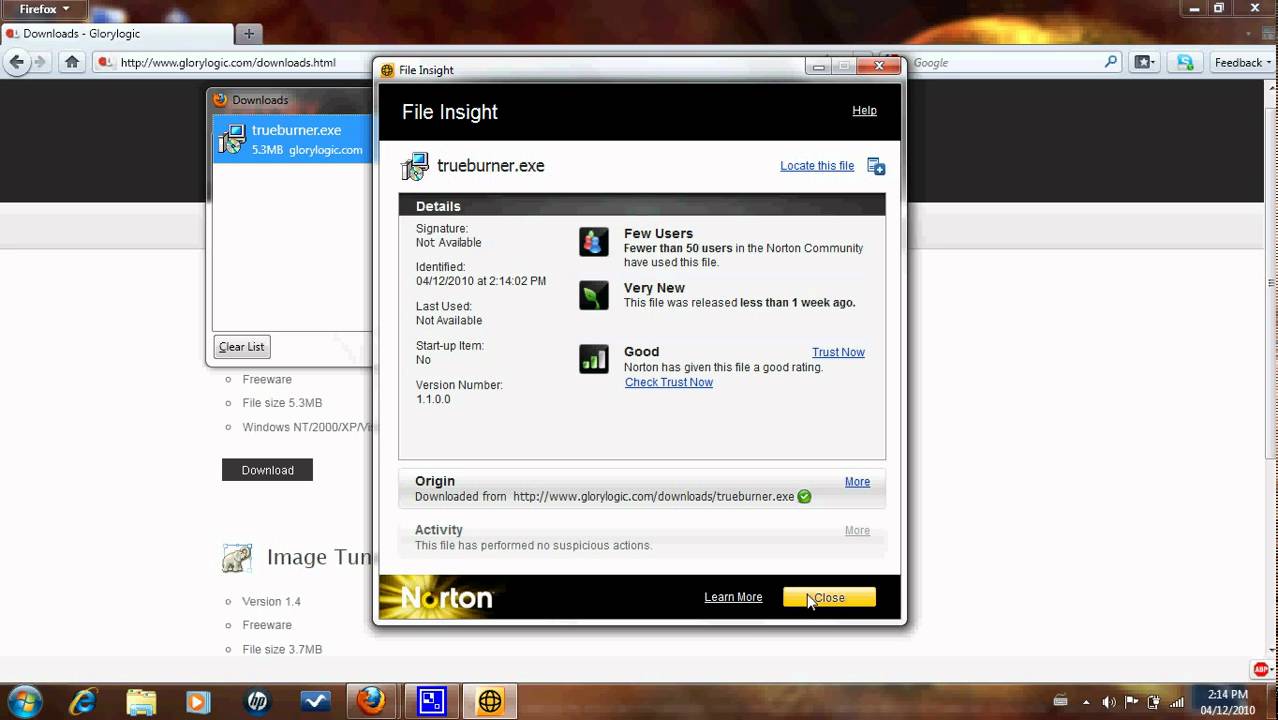This screenshot has width=1278, height=720.
Task: Open Windows Media Player from the taskbar
Action: [200, 701]
